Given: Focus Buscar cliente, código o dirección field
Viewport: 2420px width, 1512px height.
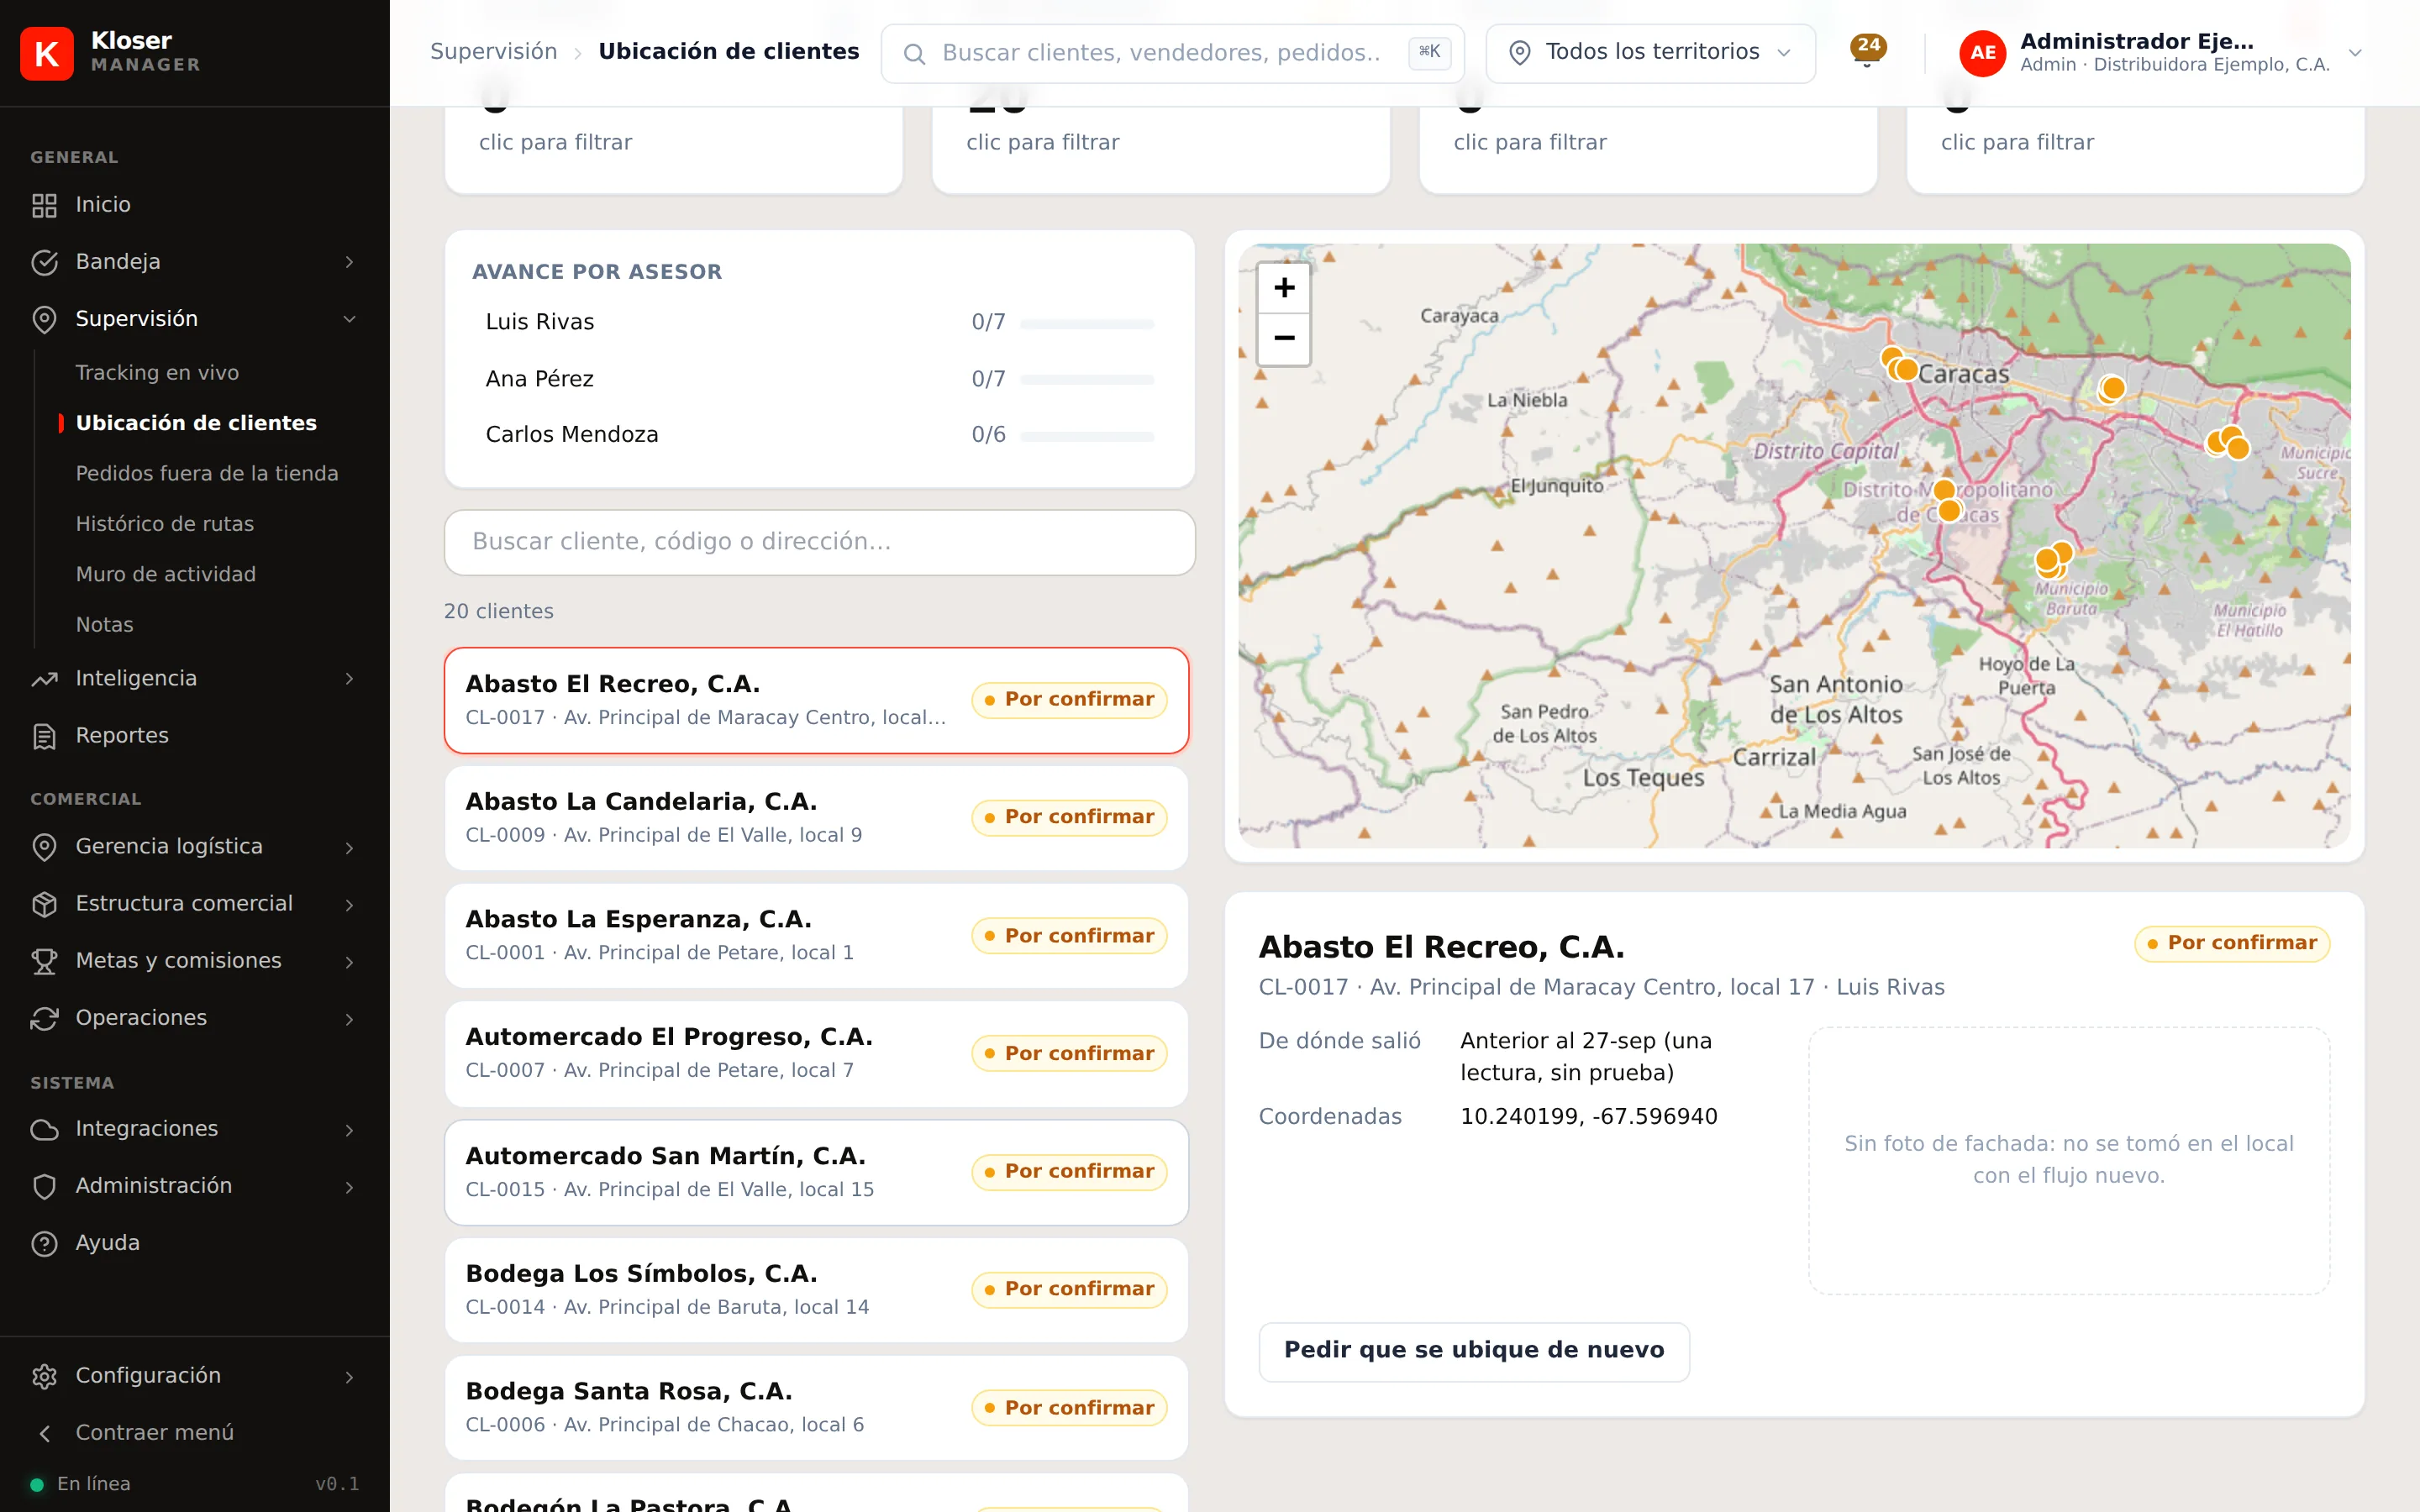Looking at the screenshot, I should (820, 542).
